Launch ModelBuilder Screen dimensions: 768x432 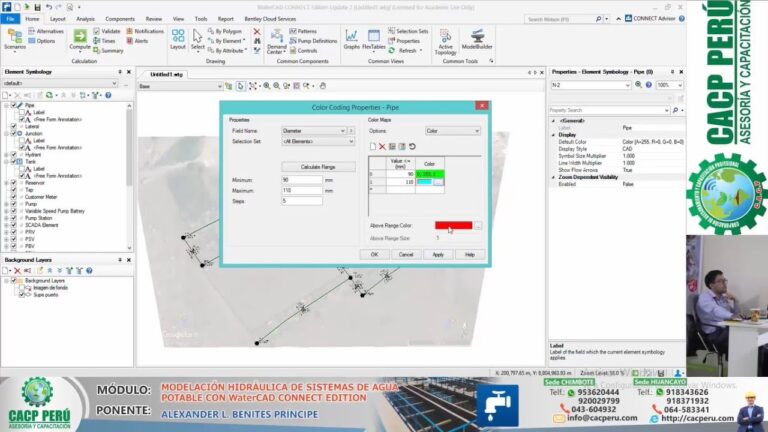[477, 39]
